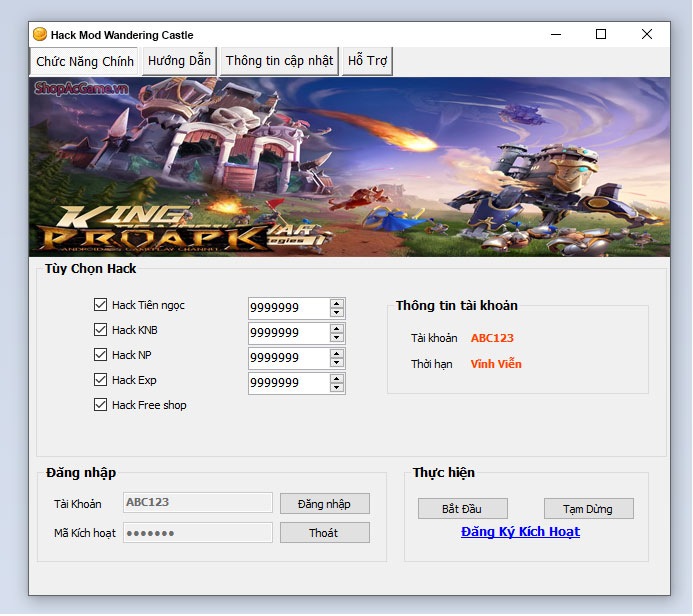This screenshot has width=693, height=616.
Task: Toggle the Hack KNB checkbox
Action: (x=100, y=330)
